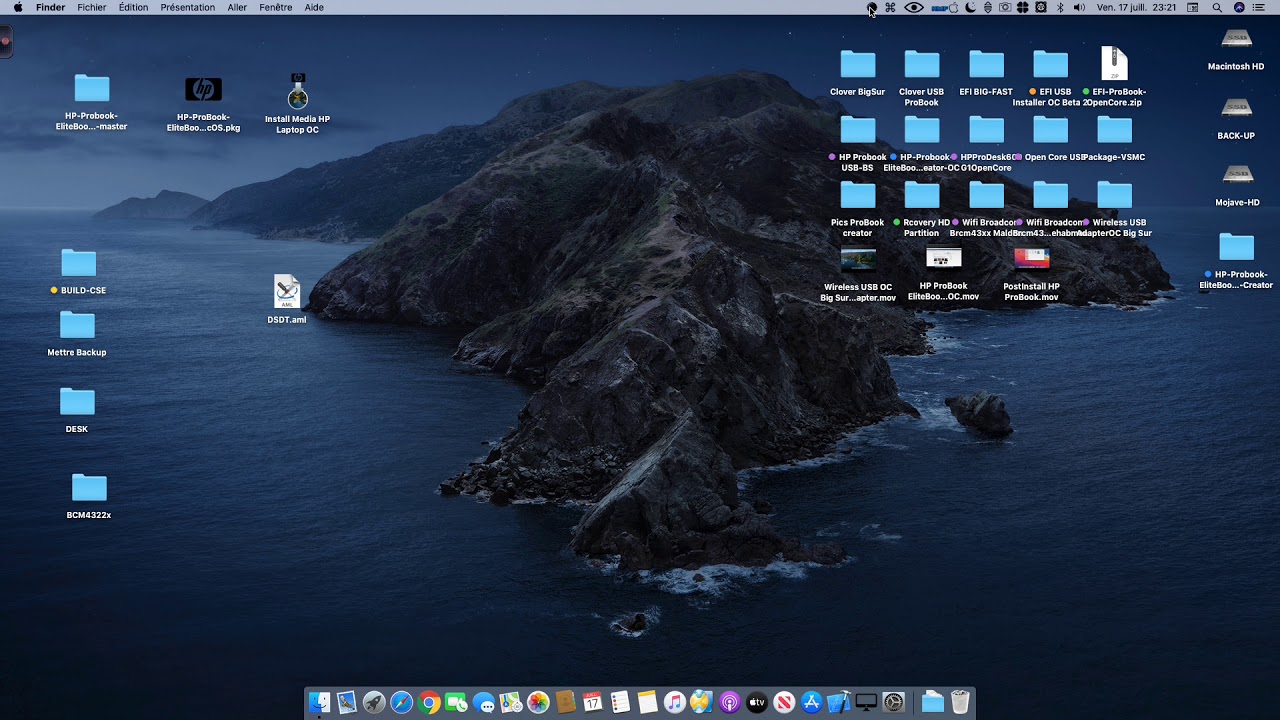Viewport: 1280px width, 720px height.
Task: Open the Trash in the Dock
Action: coord(961,702)
